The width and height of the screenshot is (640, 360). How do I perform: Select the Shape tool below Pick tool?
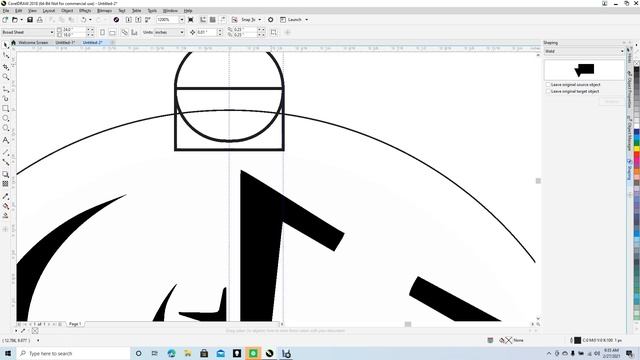click(6, 56)
